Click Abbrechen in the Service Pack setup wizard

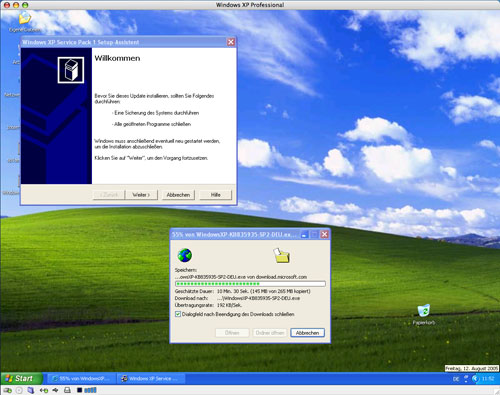point(178,195)
